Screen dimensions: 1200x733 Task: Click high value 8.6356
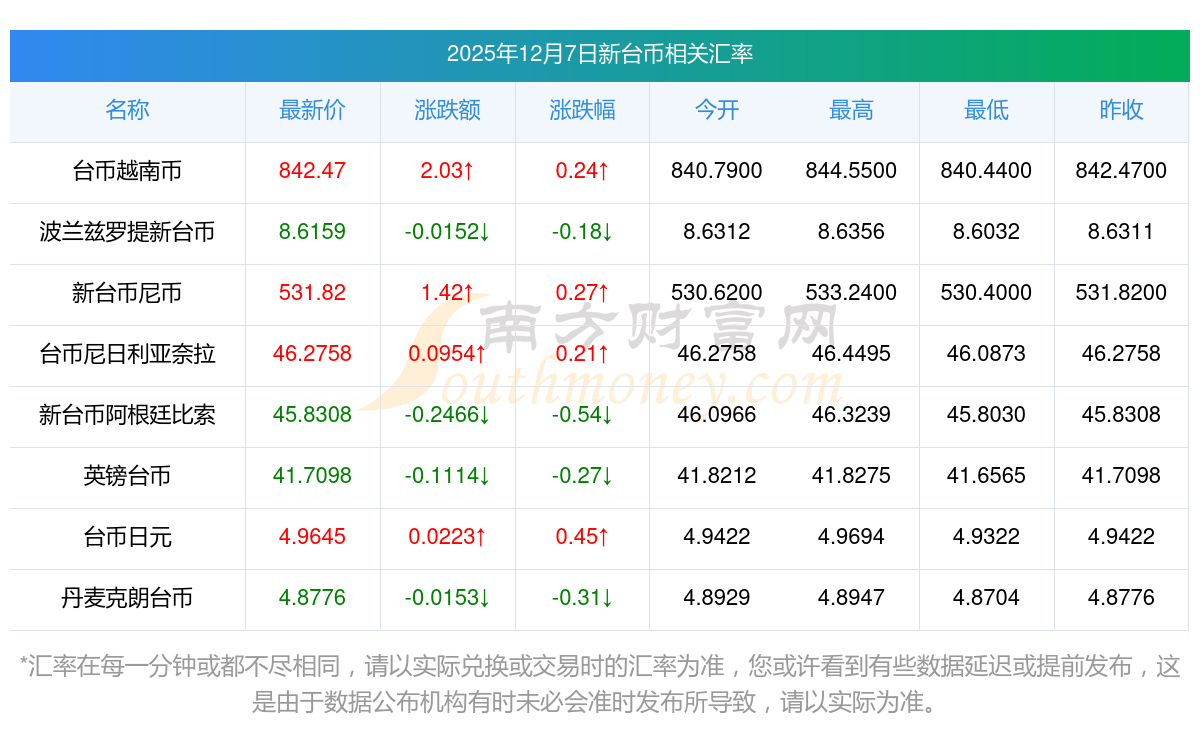pos(851,232)
